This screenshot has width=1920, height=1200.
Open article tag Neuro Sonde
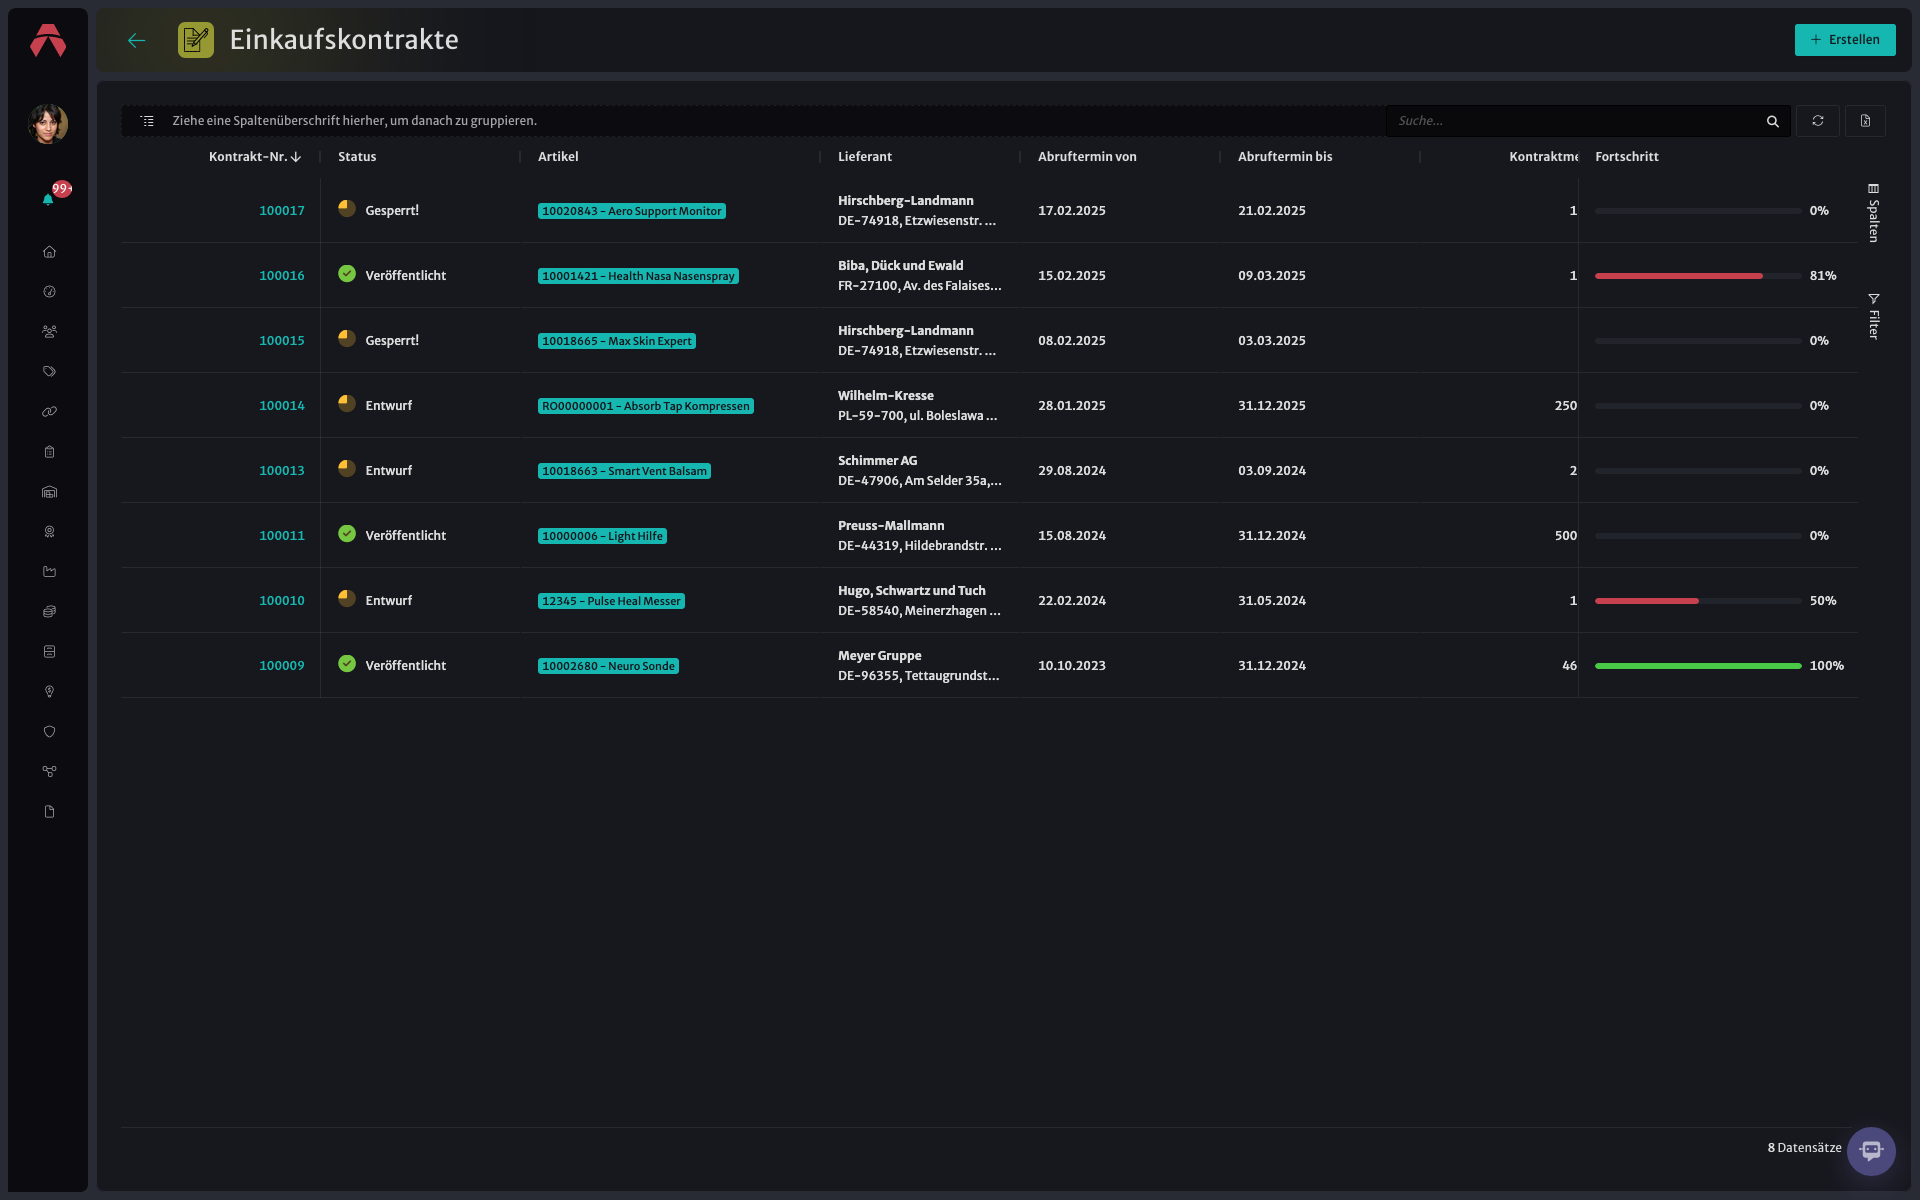pyautogui.click(x=608, y=666)
